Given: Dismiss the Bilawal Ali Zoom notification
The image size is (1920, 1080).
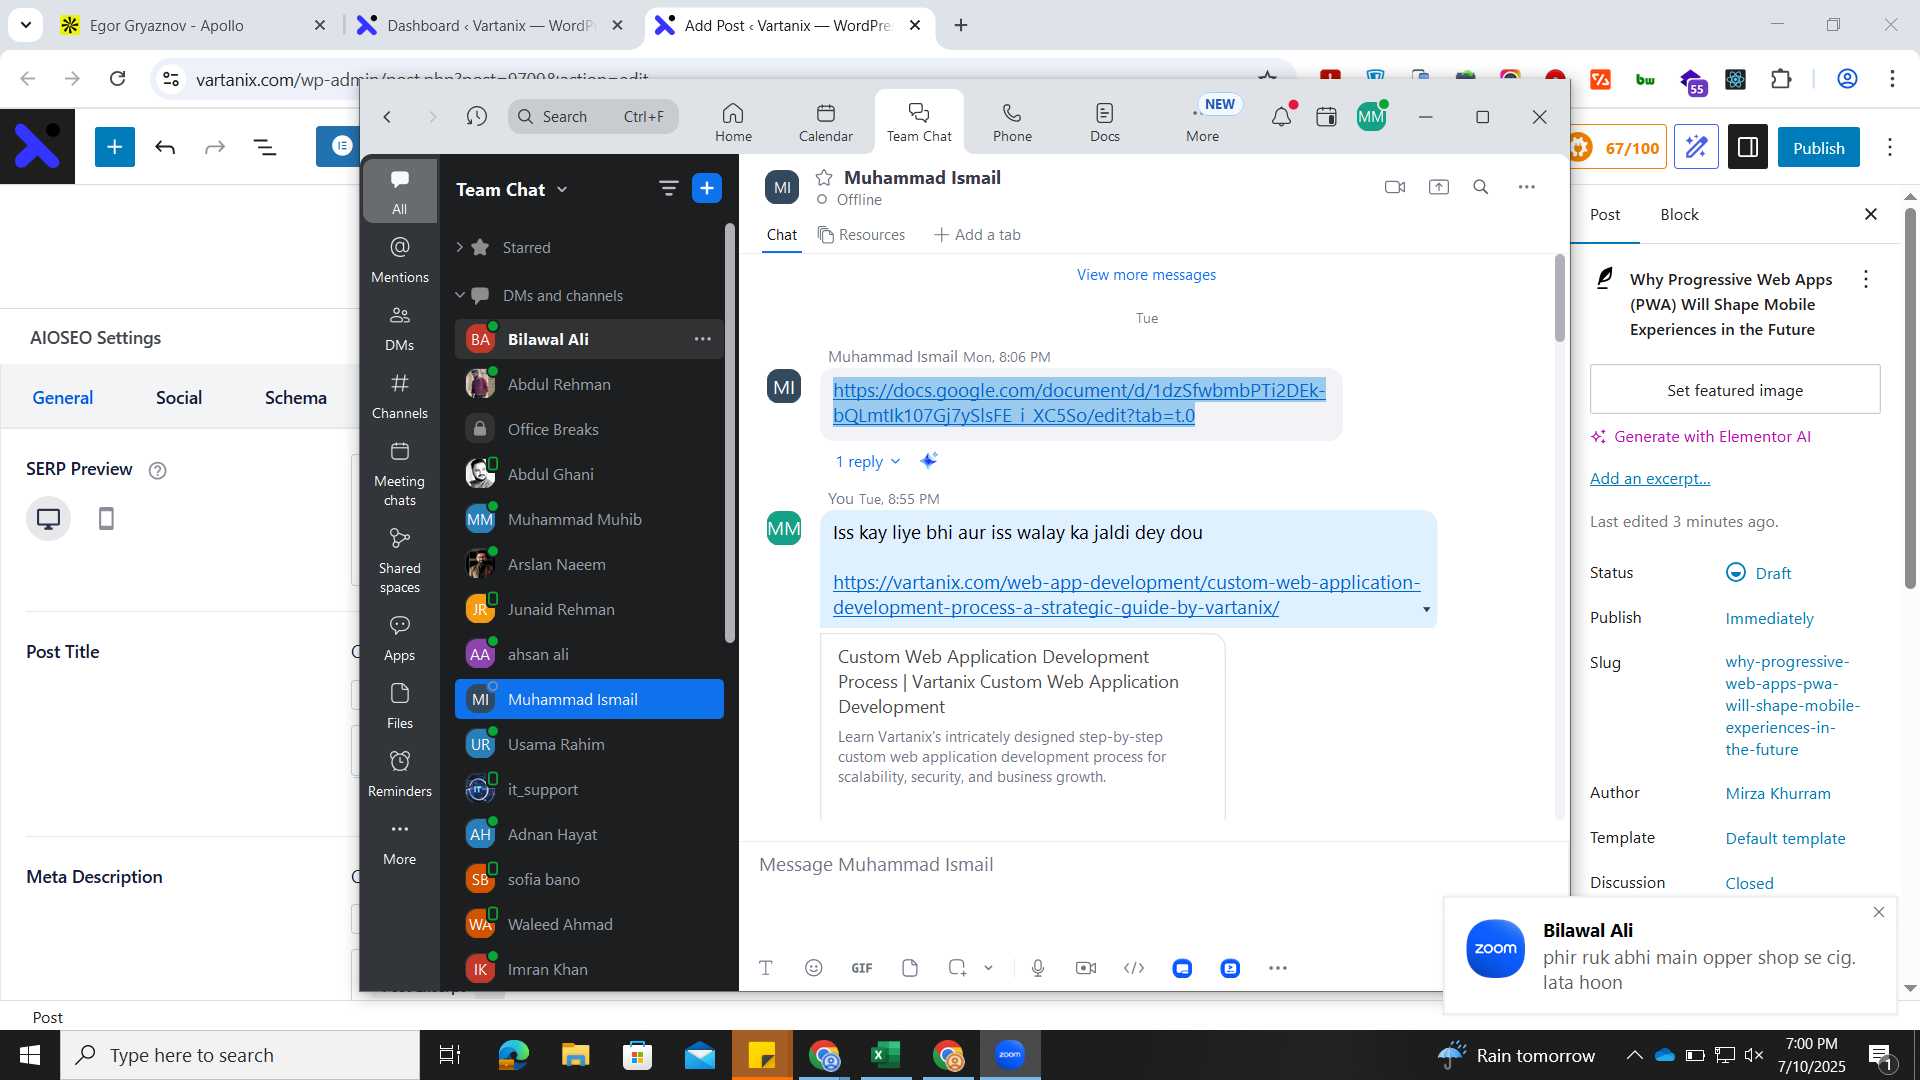Looking at the screenshot, I should pyautogui.click(x=1879, y=912).
